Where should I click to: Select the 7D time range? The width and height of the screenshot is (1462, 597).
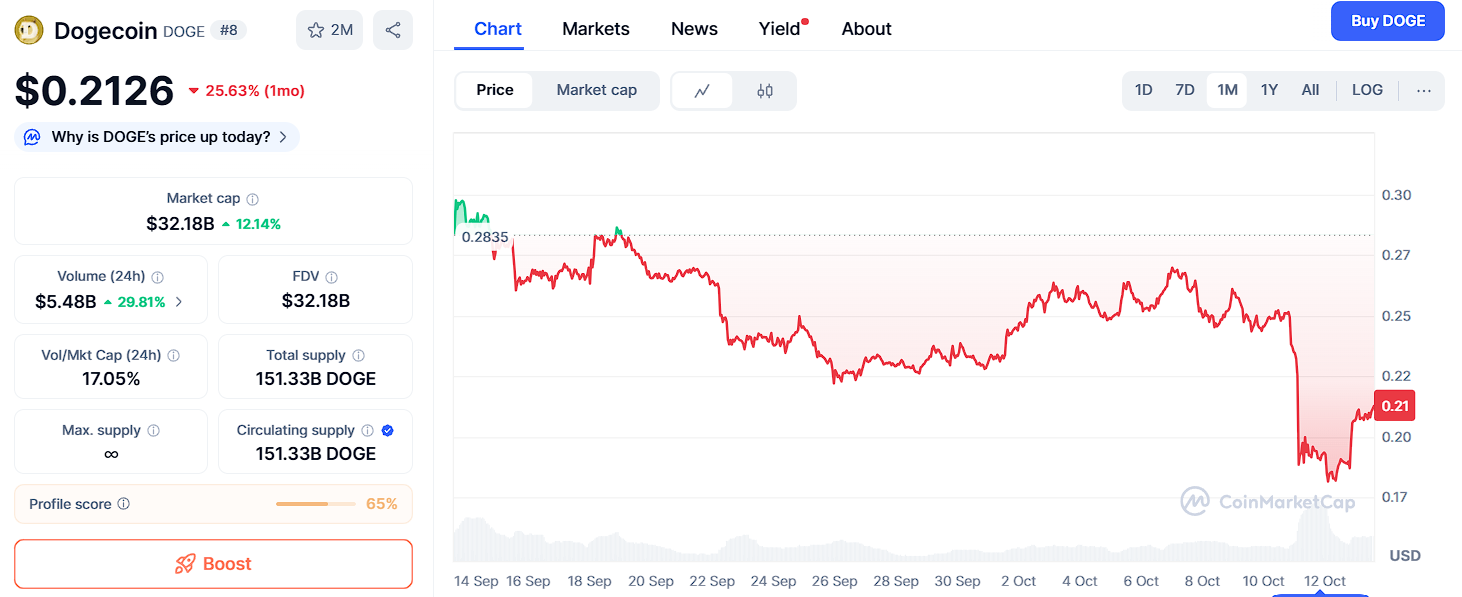click(1185, 90)
